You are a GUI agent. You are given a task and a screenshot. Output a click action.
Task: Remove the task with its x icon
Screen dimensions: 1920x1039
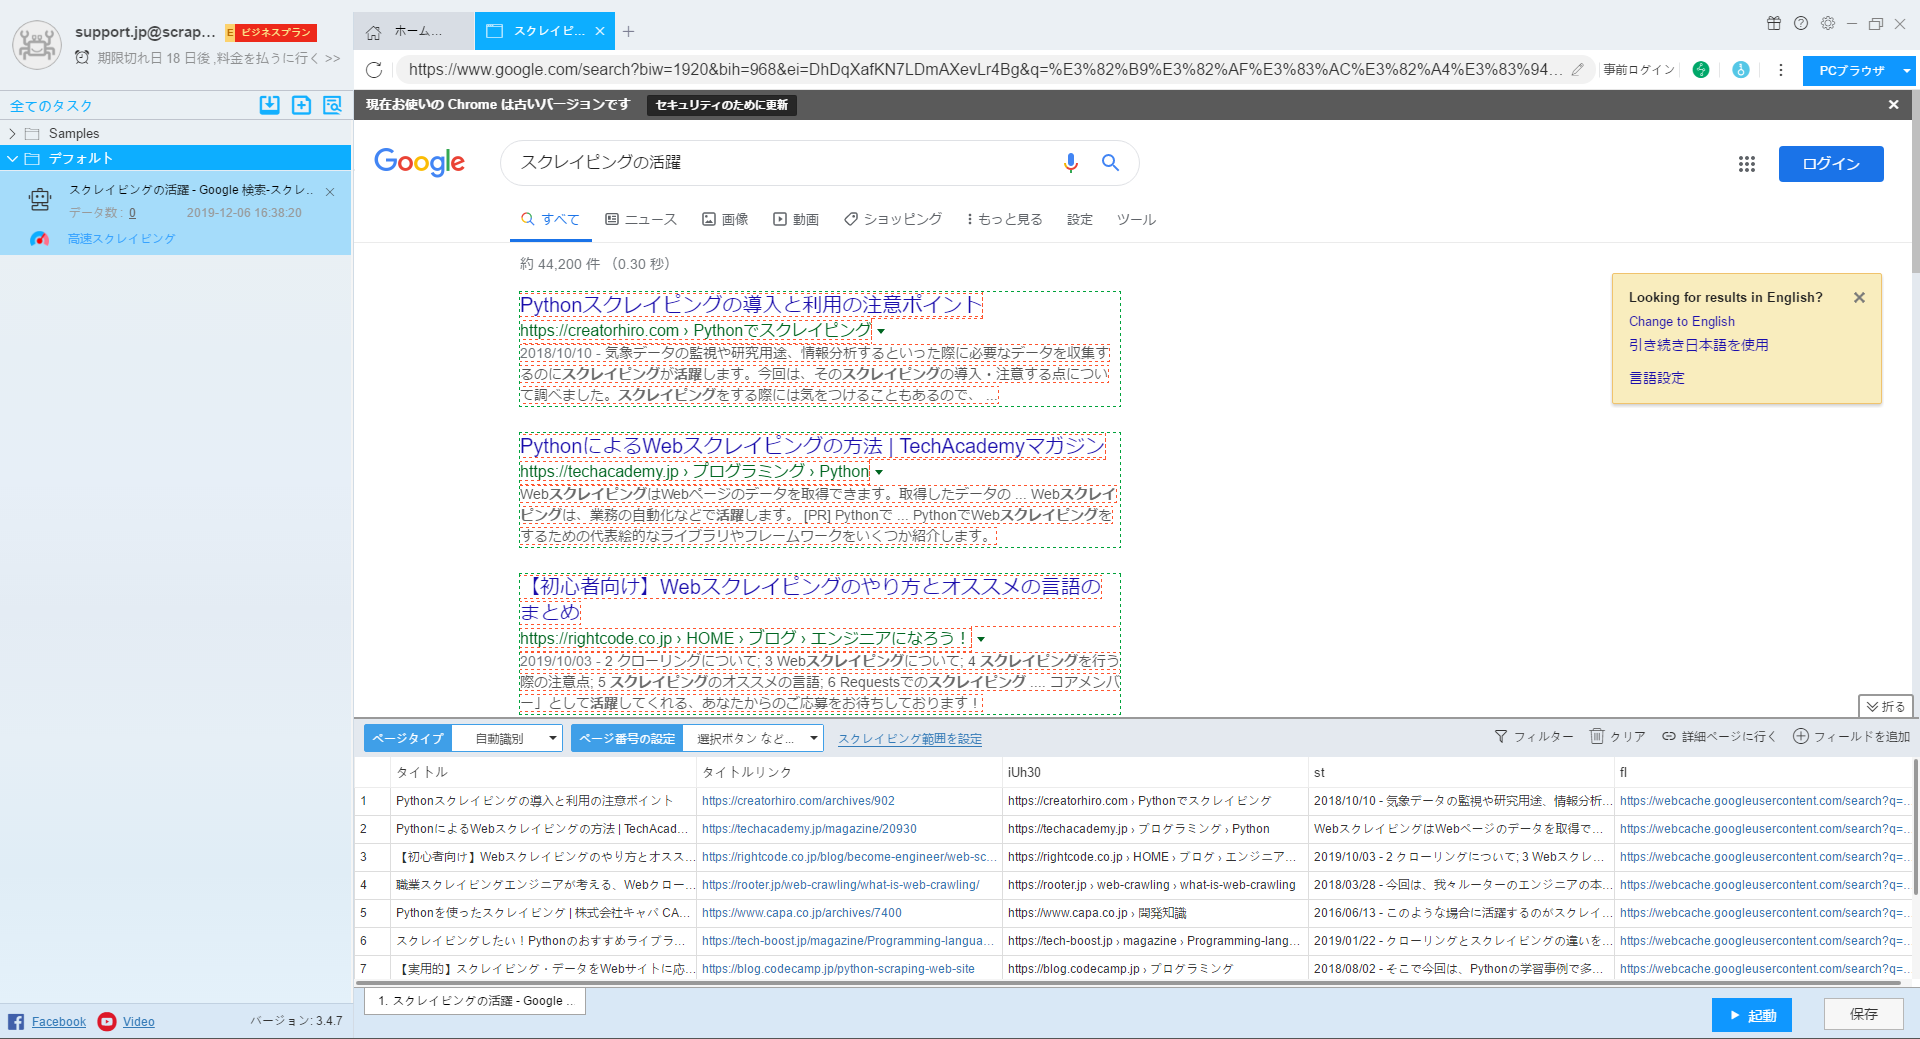(330, 191)
